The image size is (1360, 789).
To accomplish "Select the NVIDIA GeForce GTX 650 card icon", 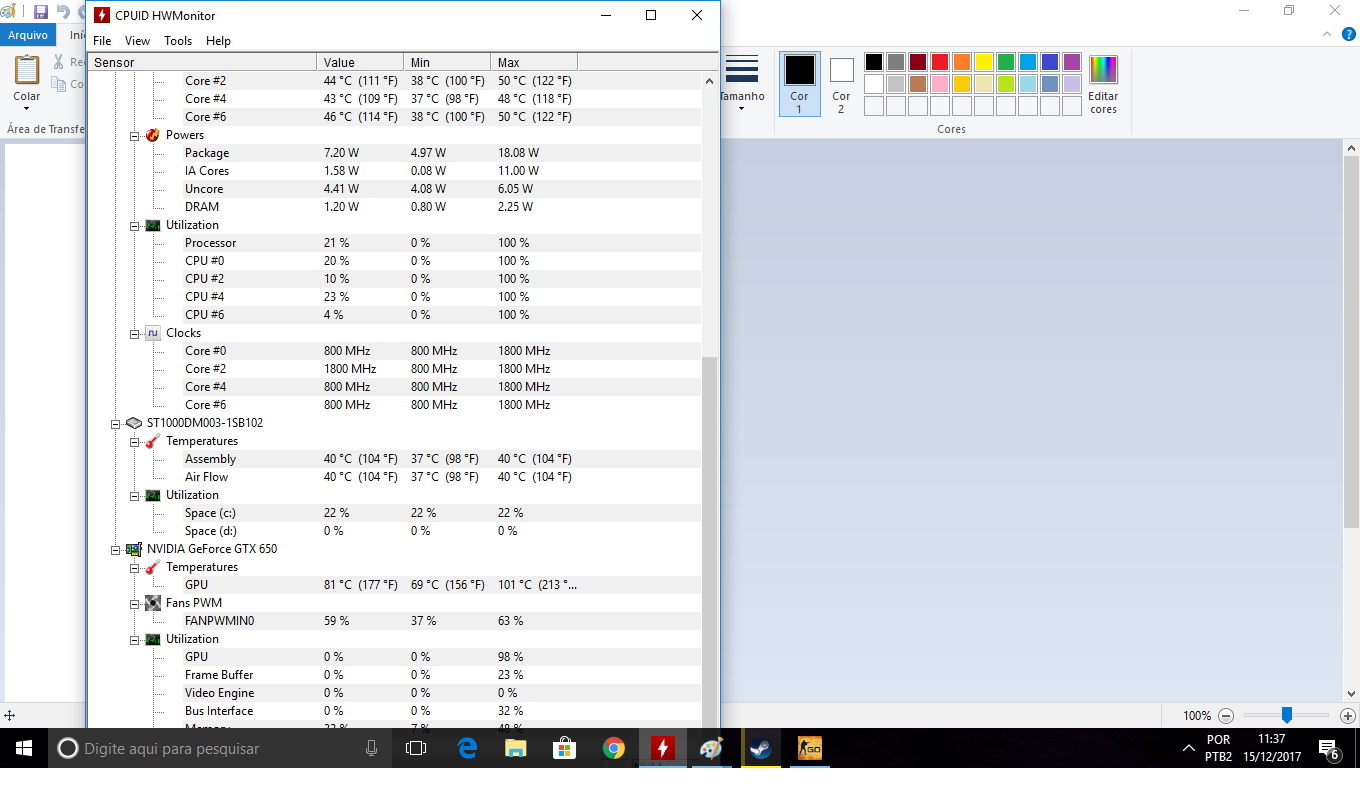I will 134,549.
